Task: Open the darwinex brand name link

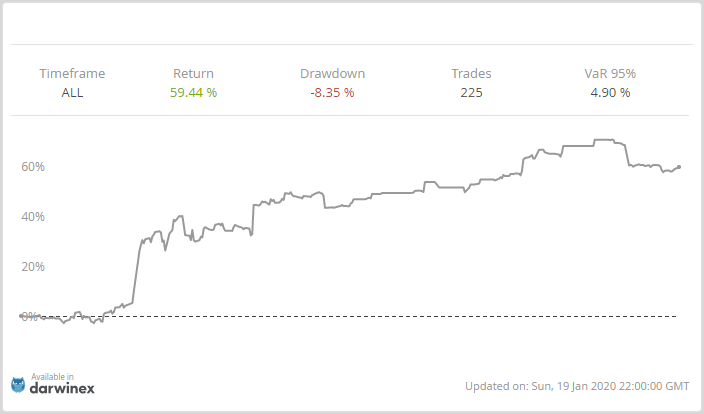Action: pos(60,387)
